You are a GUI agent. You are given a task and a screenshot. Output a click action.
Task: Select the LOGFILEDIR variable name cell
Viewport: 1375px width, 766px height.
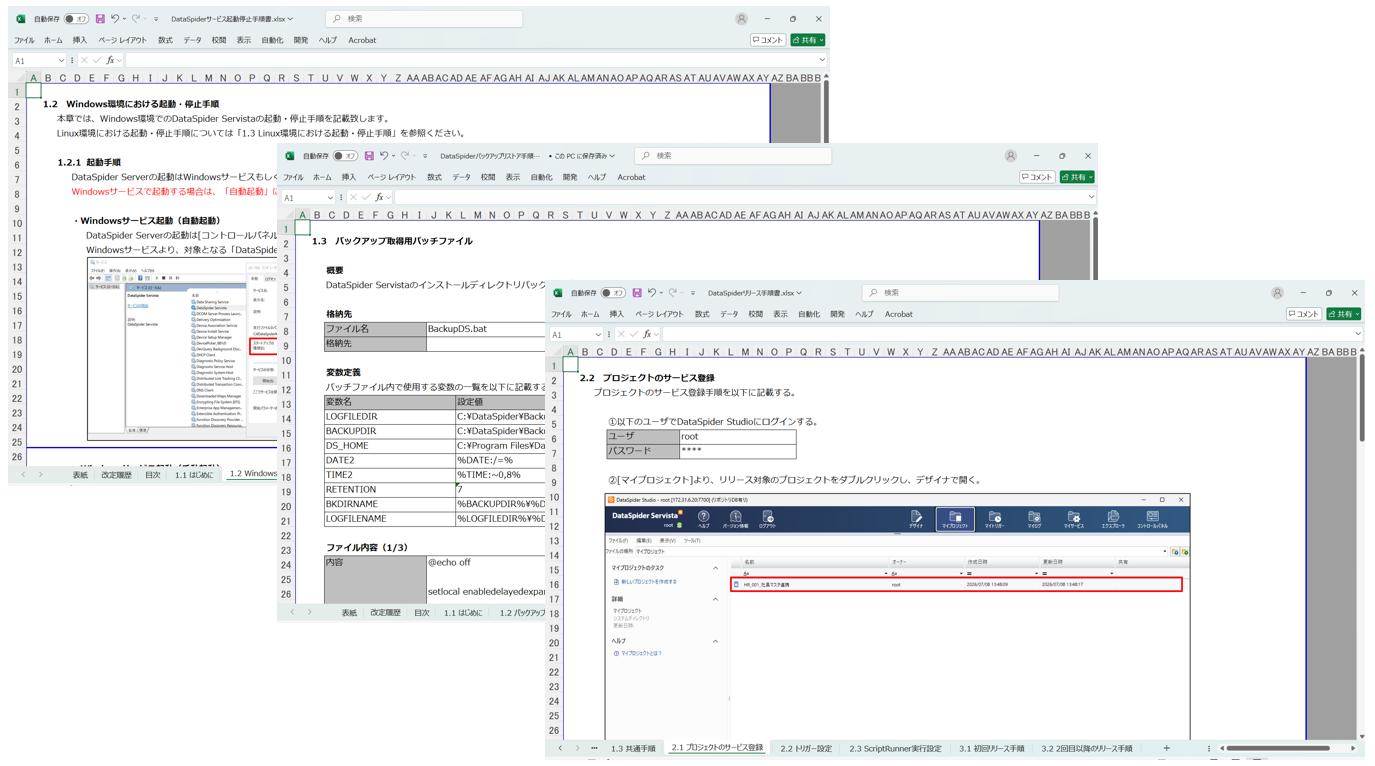390,416
